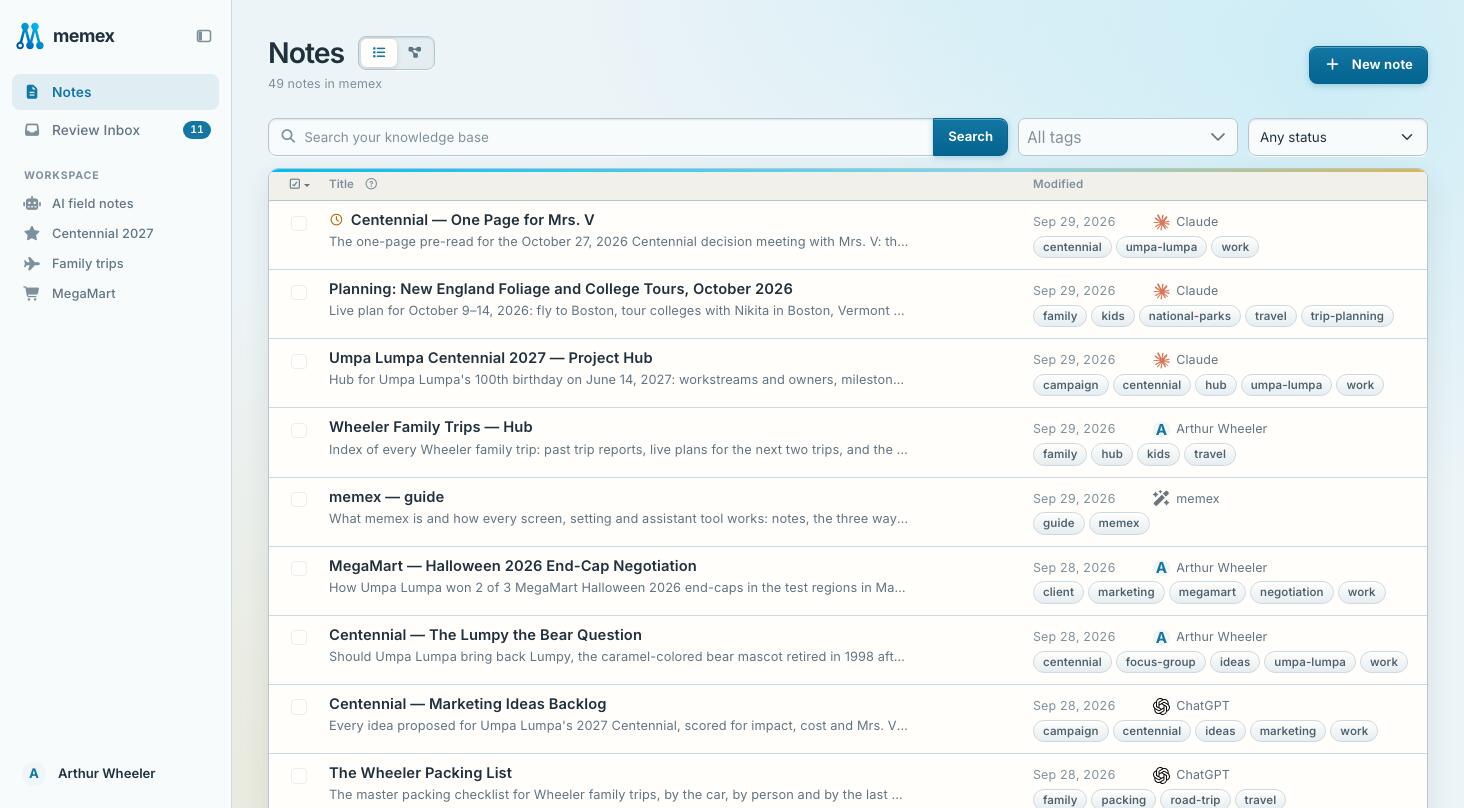Open the Lumpy the Bear Question note
The image size is (1464, 808).
(x=485, y=635)
